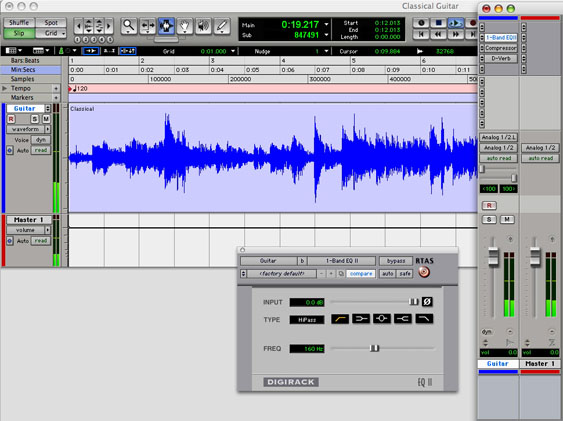Viewport: 563px width, 421px height.
Task: Recall zoom preset 1
Action: 77,39
